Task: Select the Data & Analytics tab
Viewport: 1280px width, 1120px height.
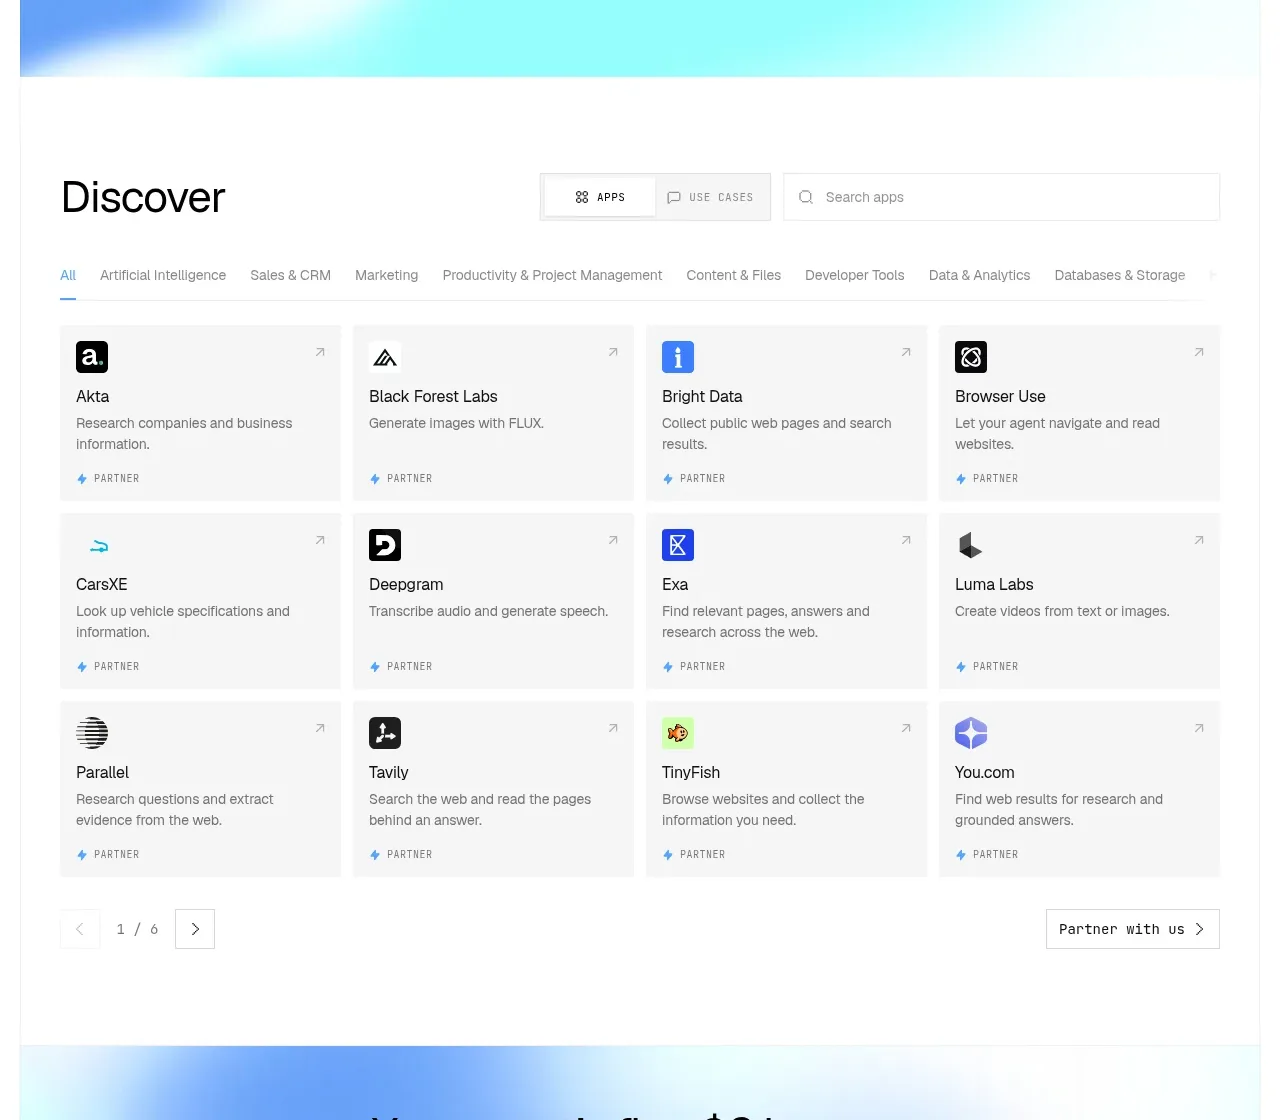Action: coord(979,275)
